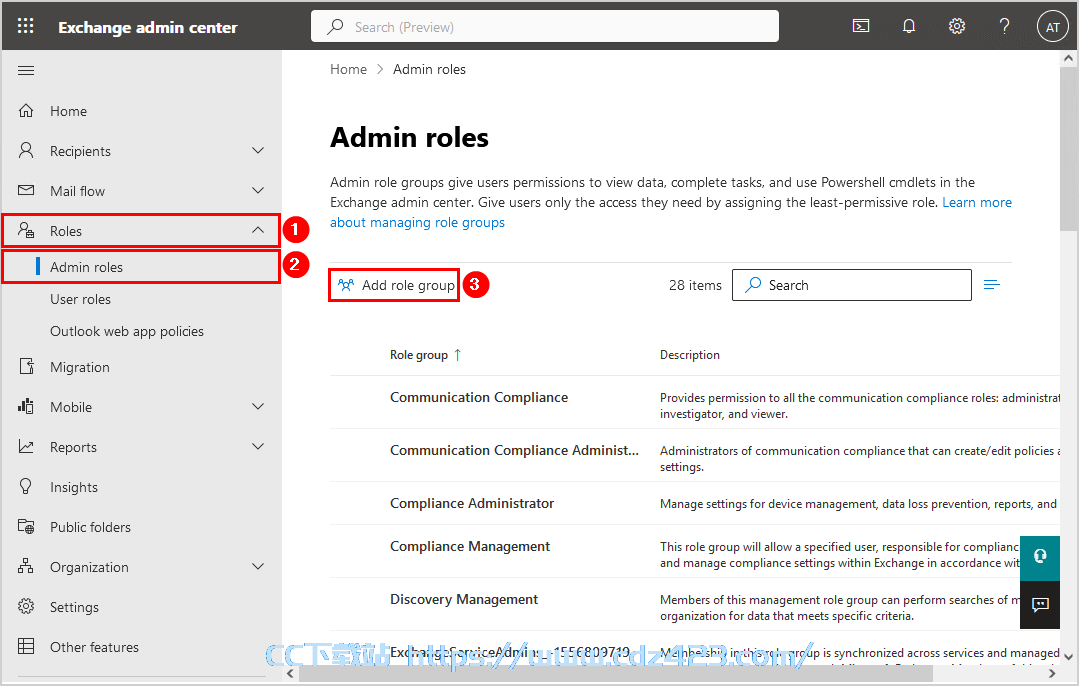The height and width of the screenshot is (686, 1079).
Task: Click the vertical scrollbar thumb
Action: (x=1068, y=149)
